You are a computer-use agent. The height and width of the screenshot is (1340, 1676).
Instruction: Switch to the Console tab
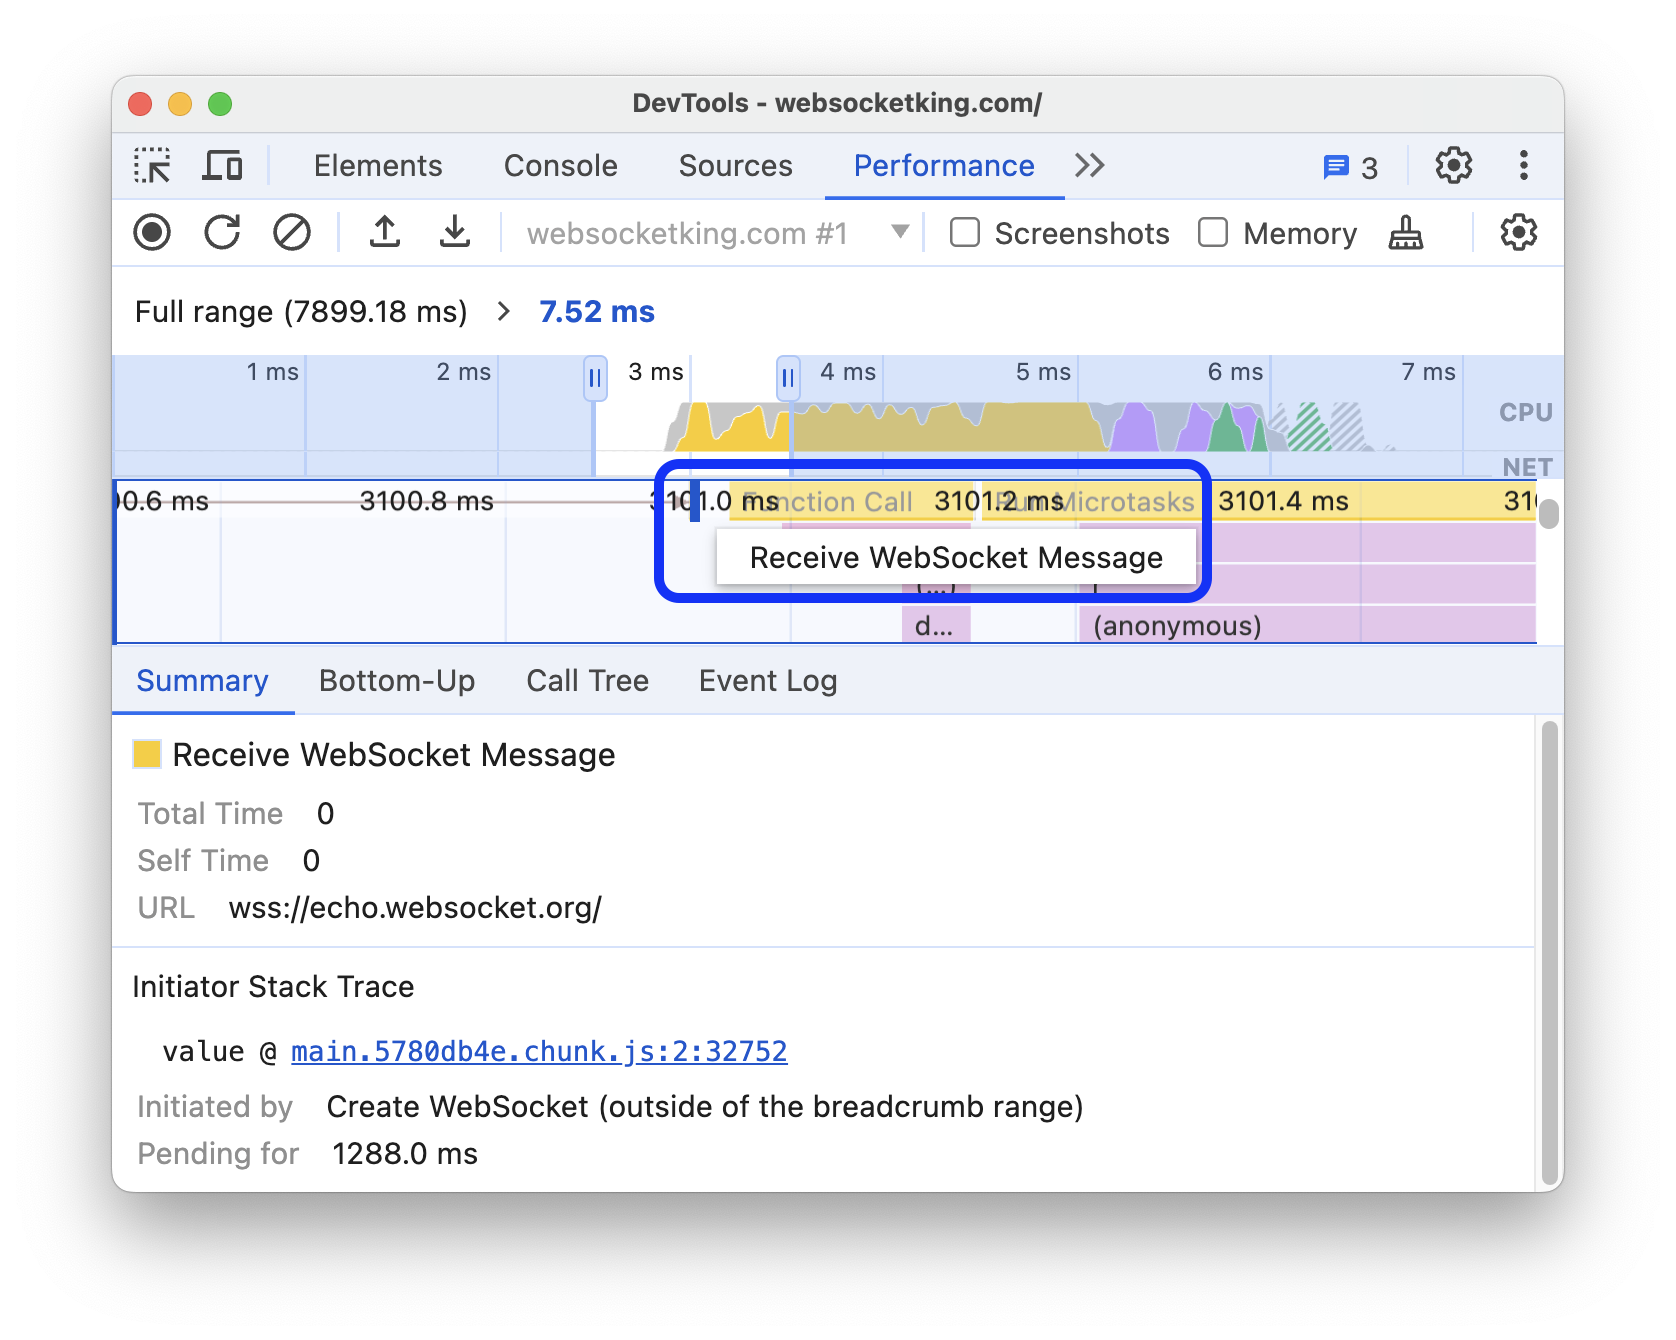point(561,165)
